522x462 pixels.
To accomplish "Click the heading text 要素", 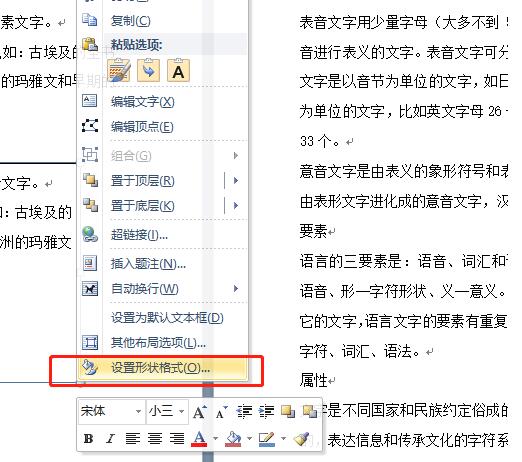I will tap(313, 231).
